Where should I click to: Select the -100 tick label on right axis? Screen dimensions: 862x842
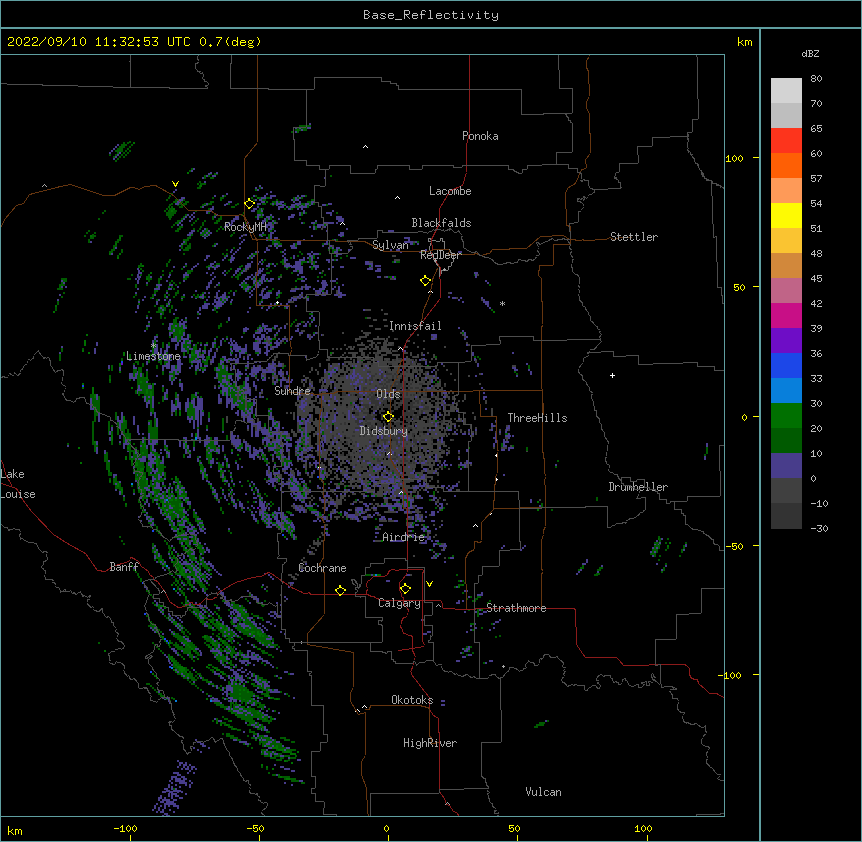click(x=732, y=675)
